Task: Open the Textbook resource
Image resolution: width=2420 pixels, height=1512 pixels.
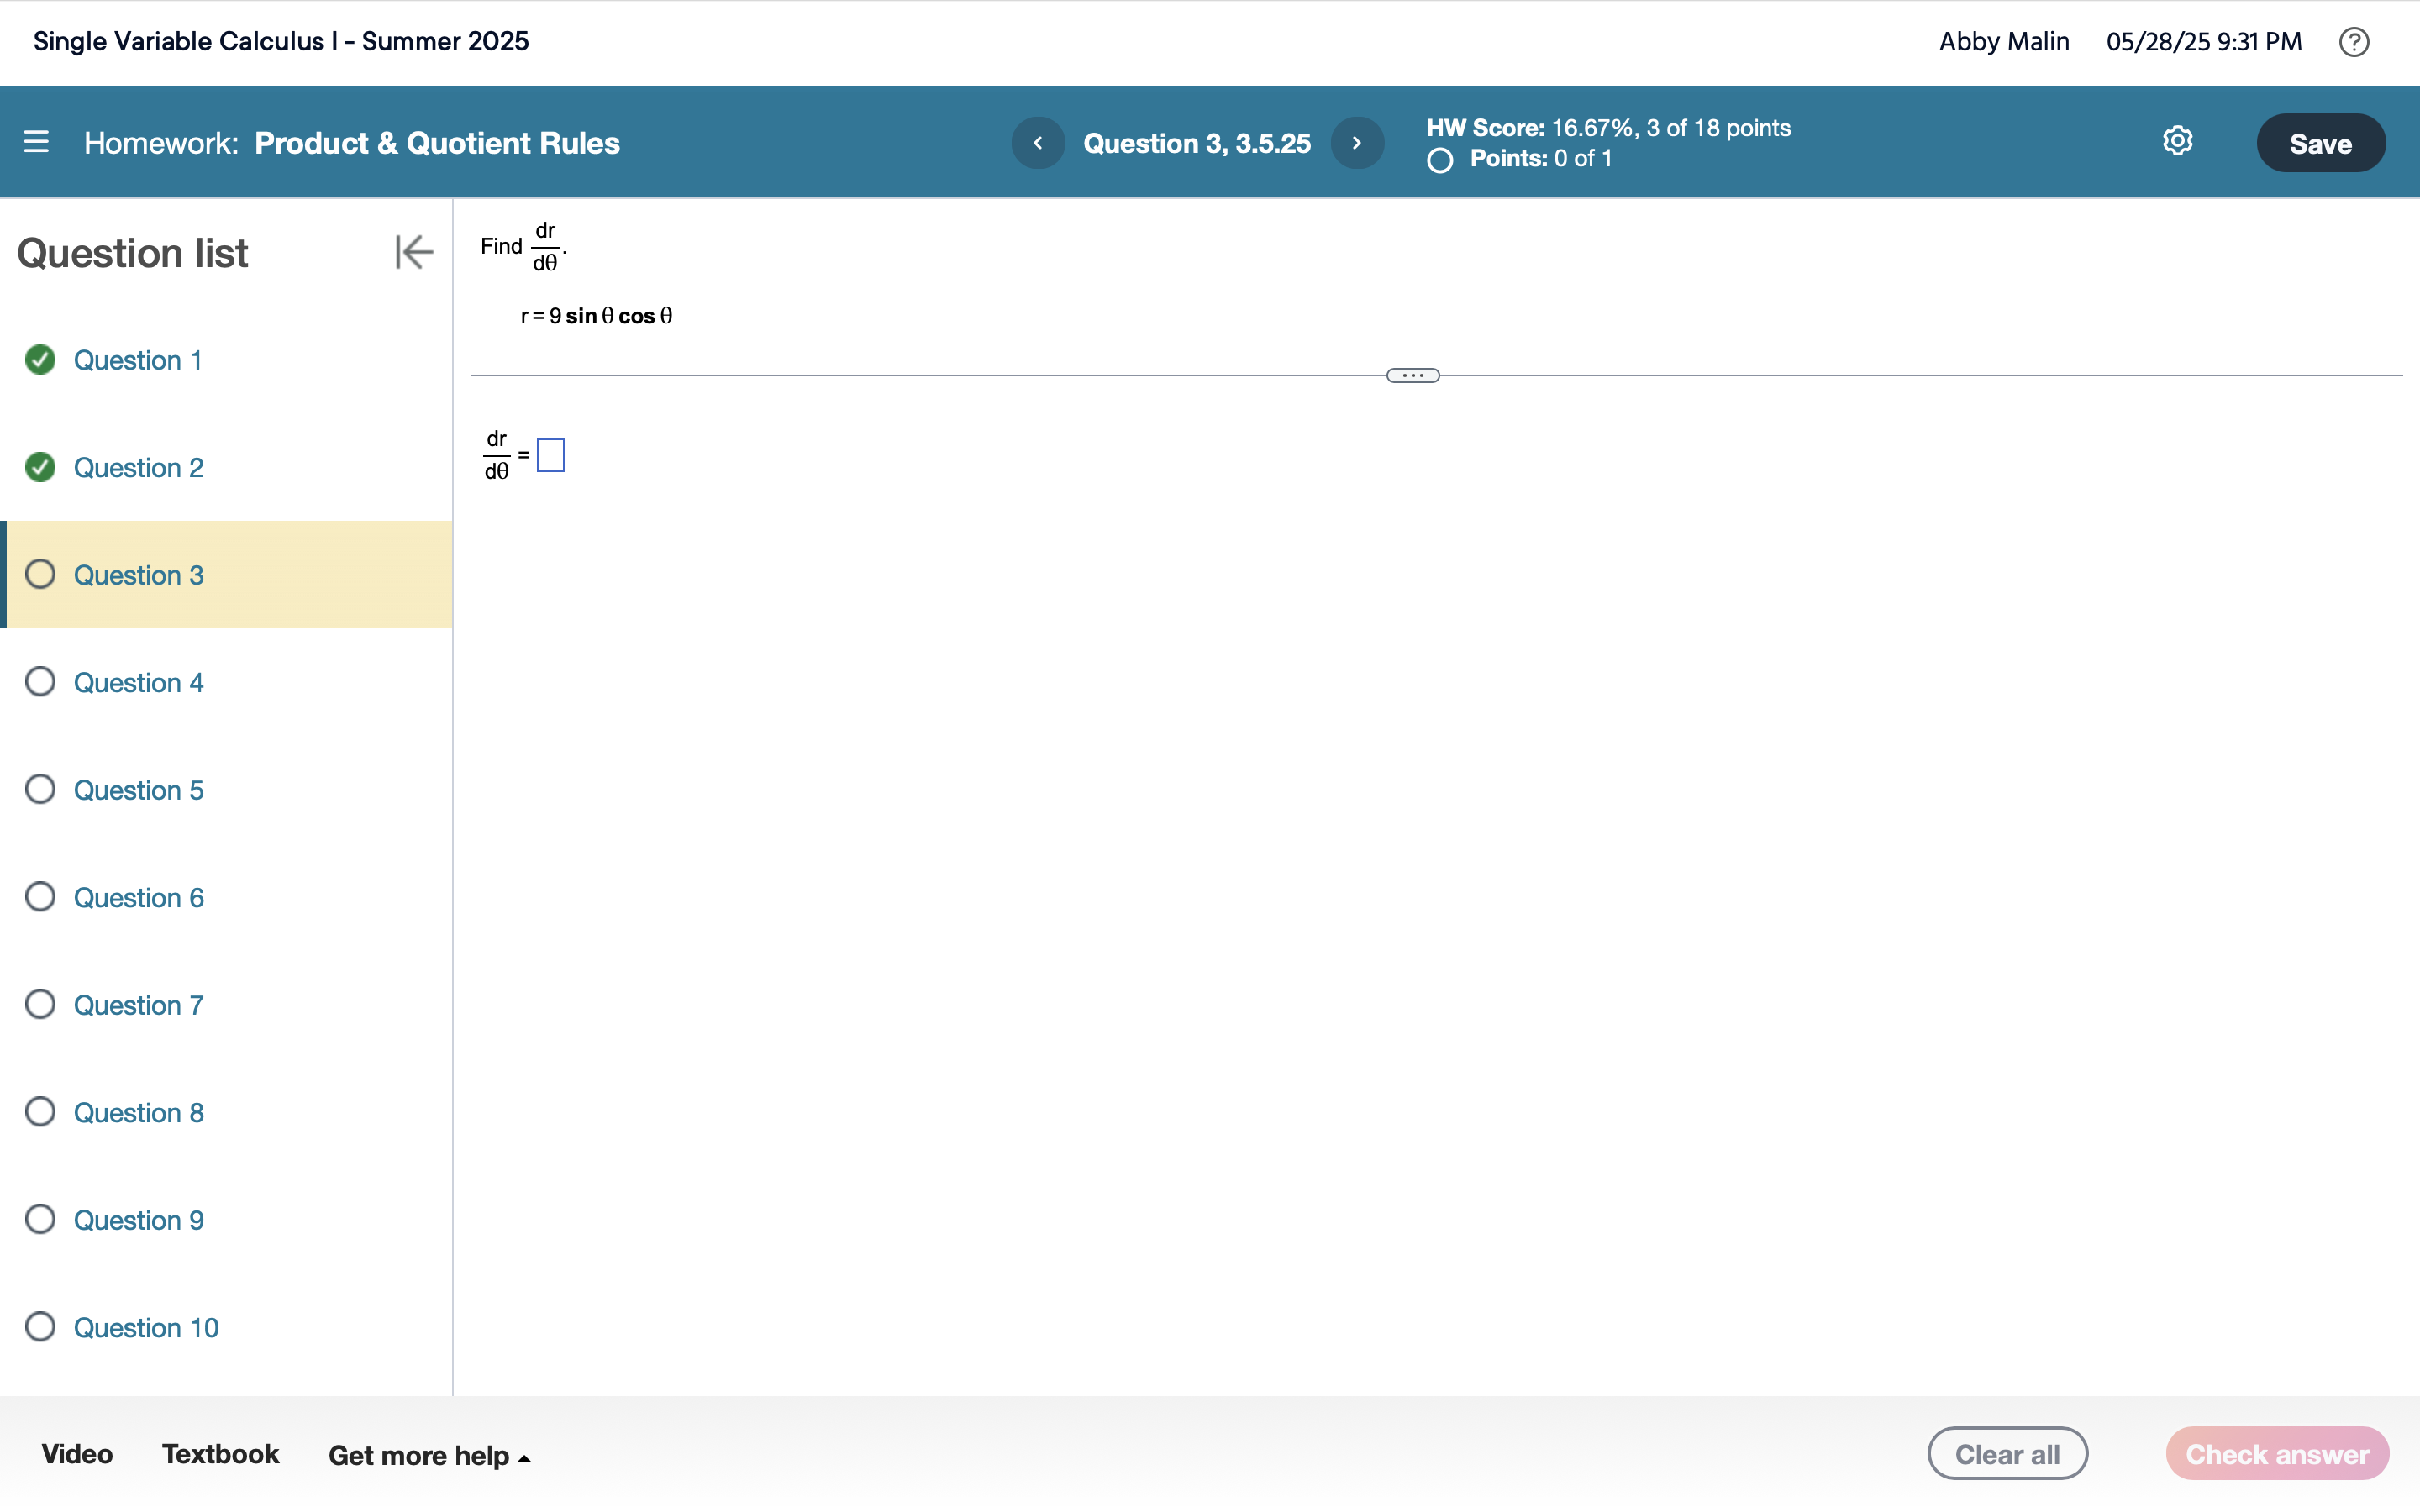Action: pyautogui.click(x=220, y=1454)
